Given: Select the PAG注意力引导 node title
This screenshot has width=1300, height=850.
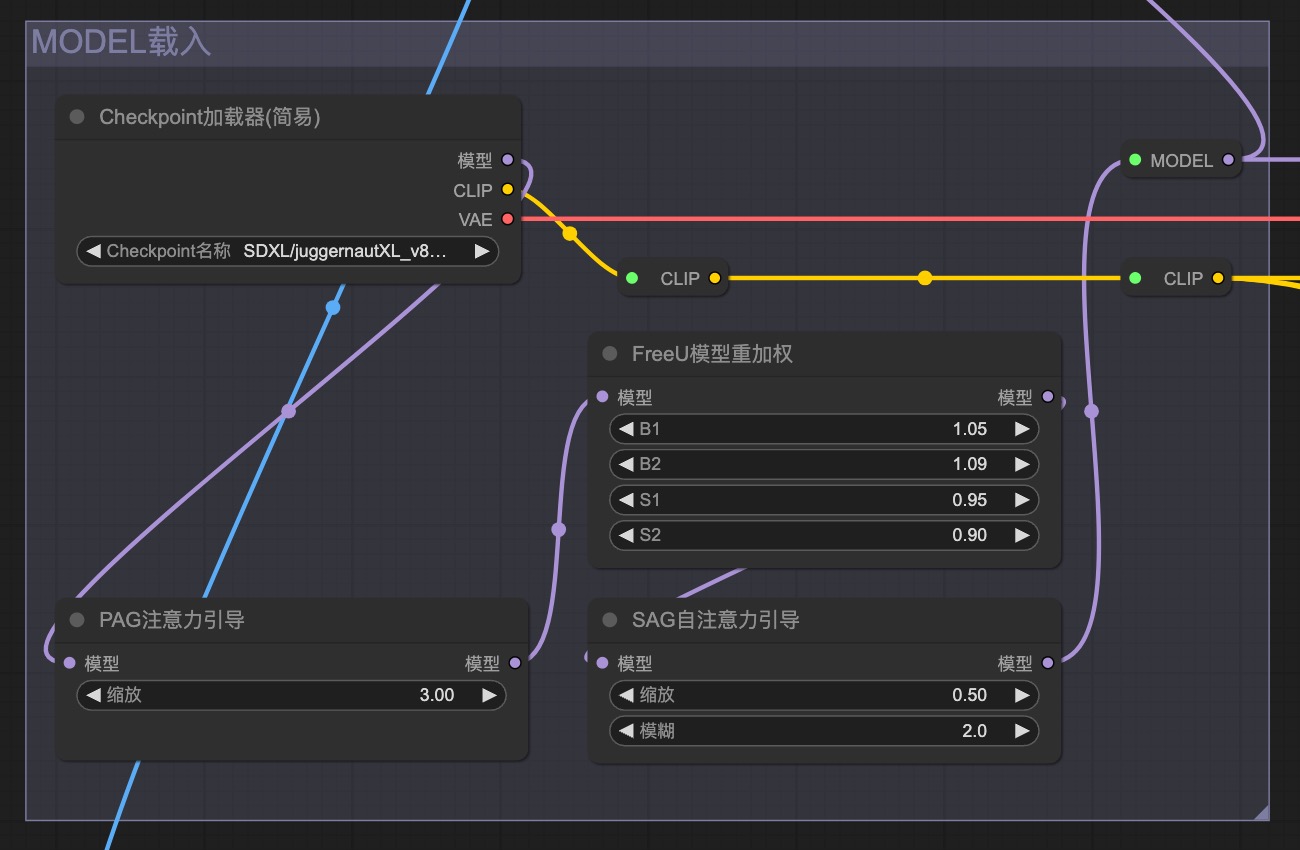Looking at the screenshot, I should [172, 620].
